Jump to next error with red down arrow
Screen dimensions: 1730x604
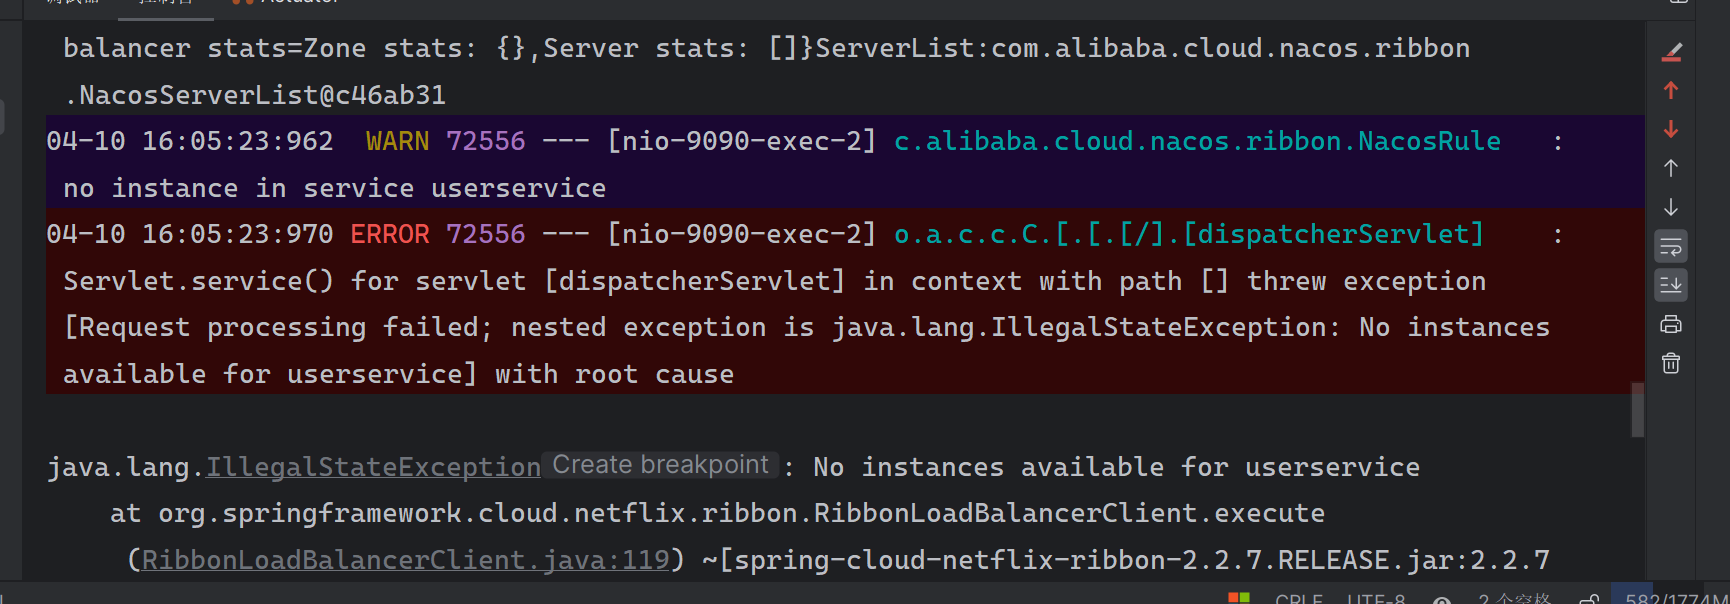(x=1671, y=130)
